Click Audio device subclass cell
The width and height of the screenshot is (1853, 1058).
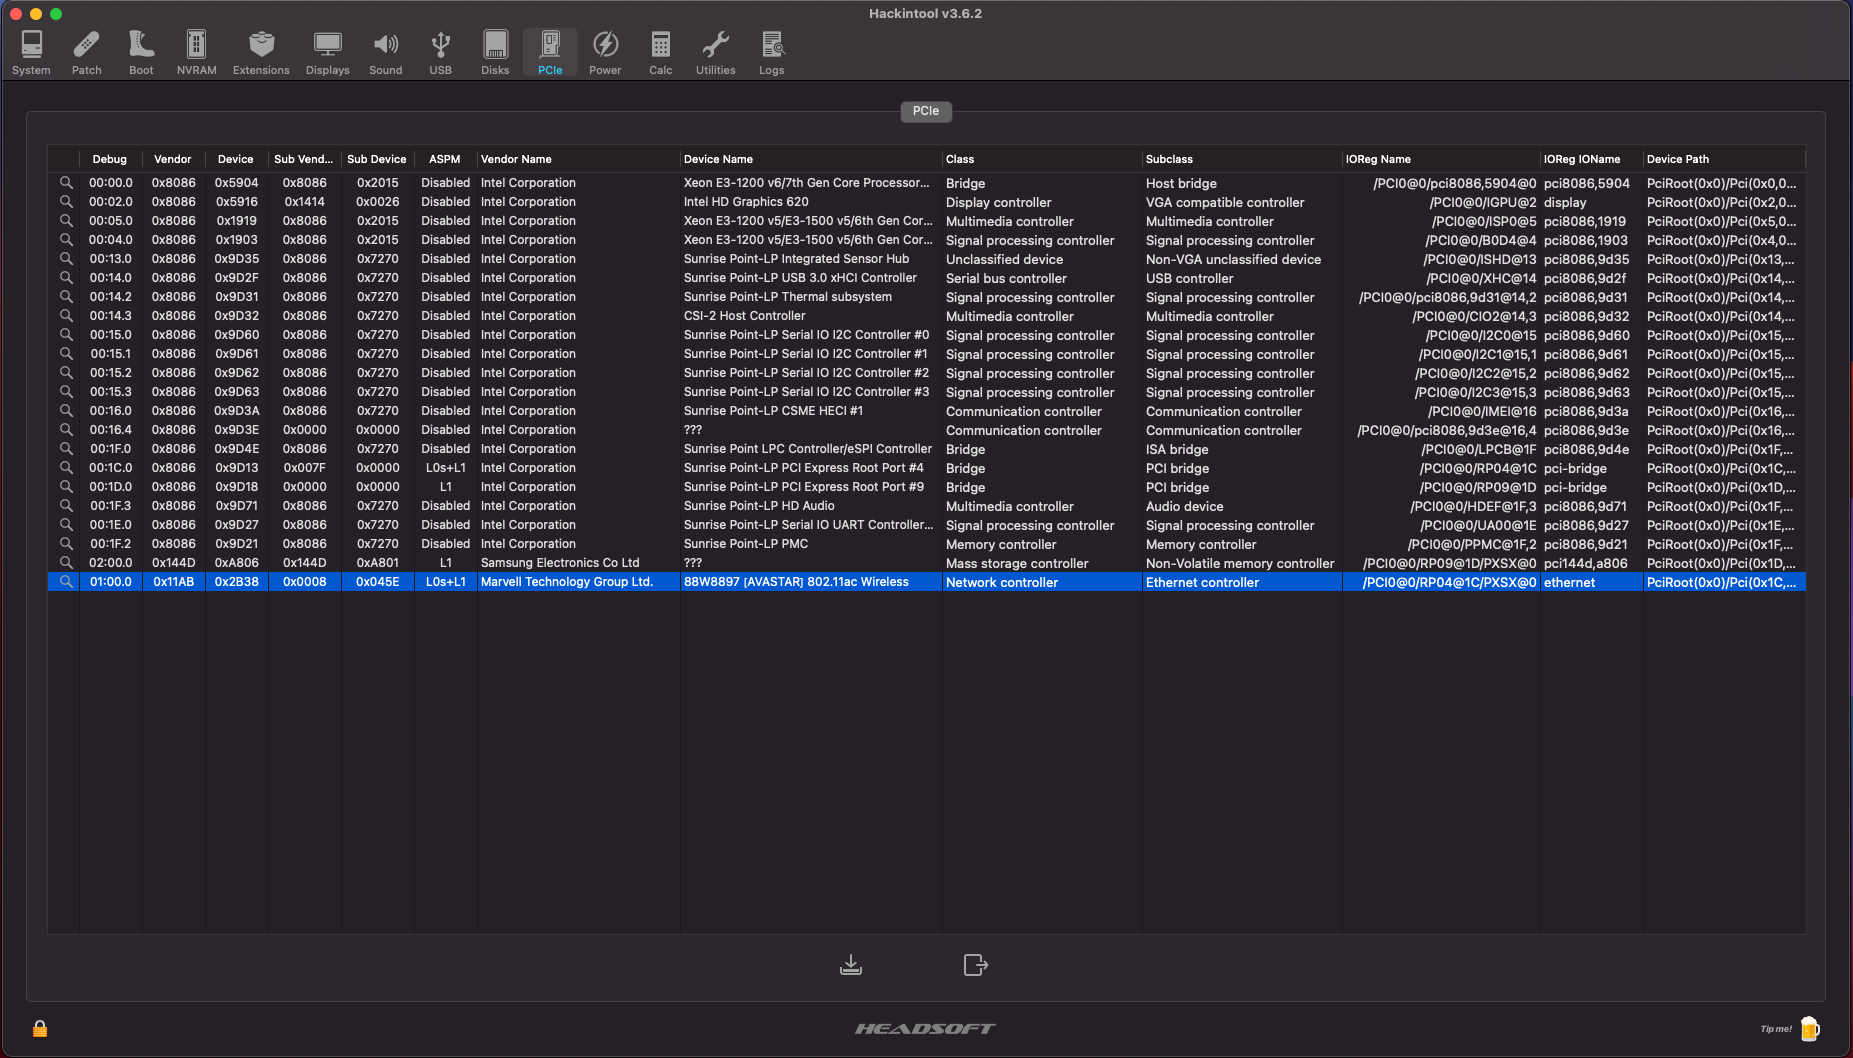1184,506
